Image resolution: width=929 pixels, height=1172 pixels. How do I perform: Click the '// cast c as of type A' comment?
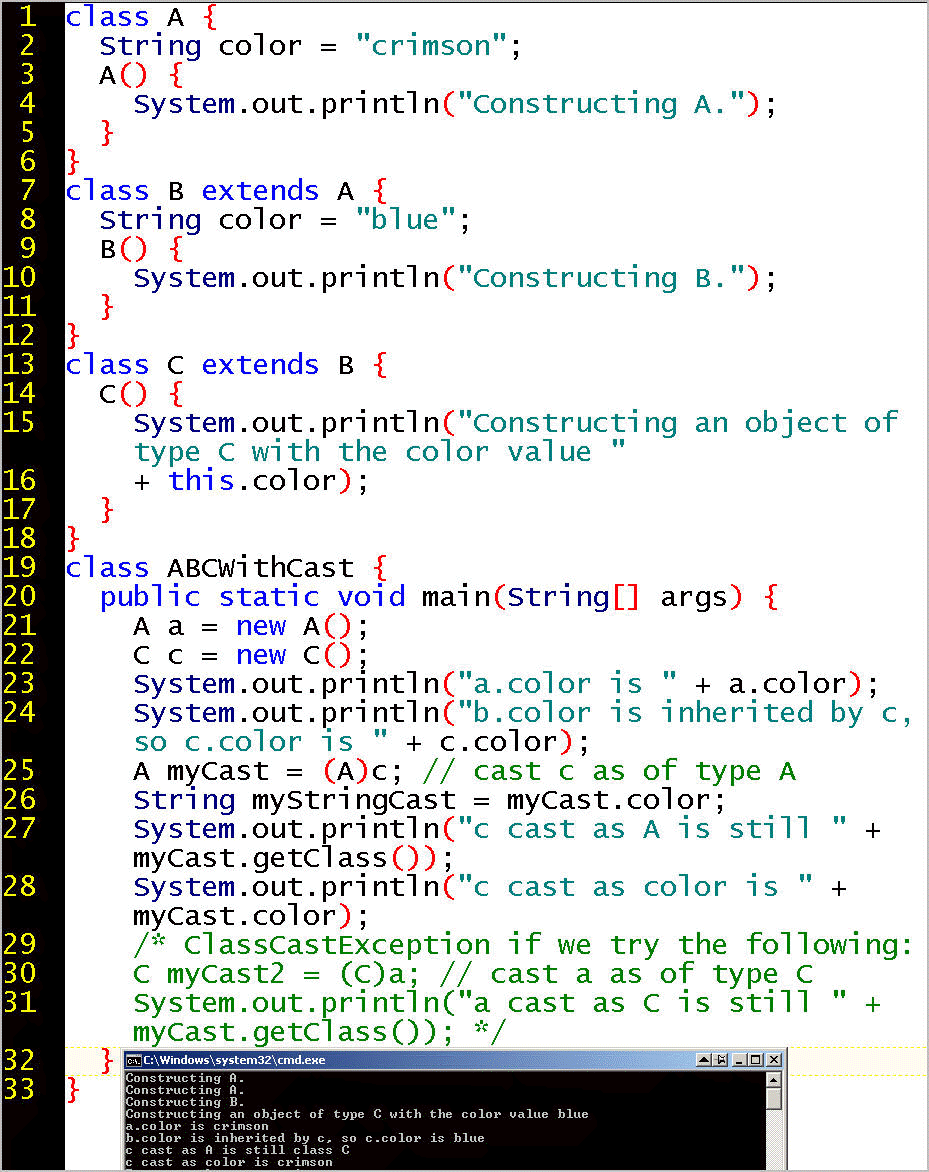pyautogui.click(x=608, y=771)
